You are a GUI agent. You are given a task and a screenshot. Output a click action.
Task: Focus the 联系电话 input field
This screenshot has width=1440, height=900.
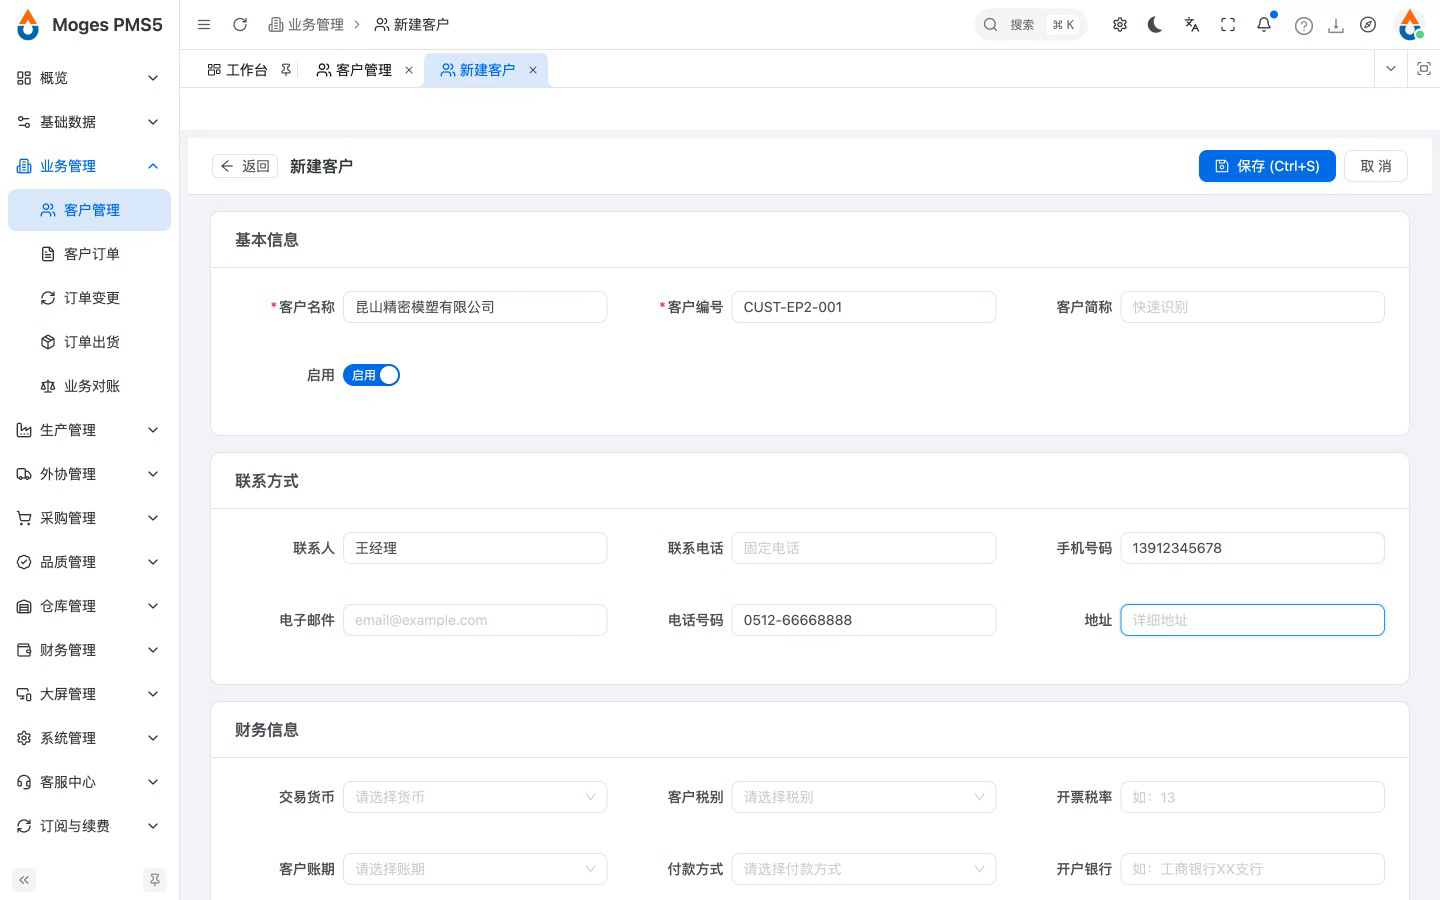pos(864,548)
